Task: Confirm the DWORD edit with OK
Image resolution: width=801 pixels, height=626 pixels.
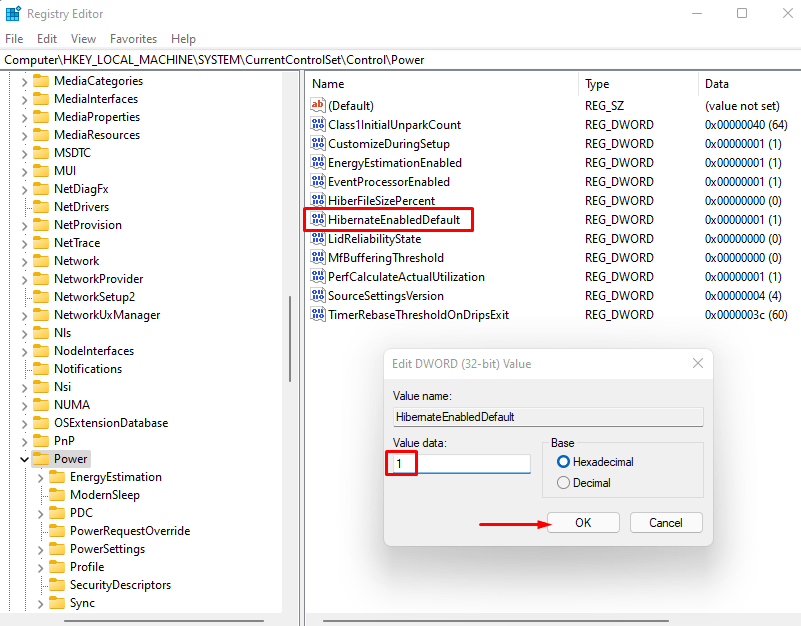Action: coord(583,522)
